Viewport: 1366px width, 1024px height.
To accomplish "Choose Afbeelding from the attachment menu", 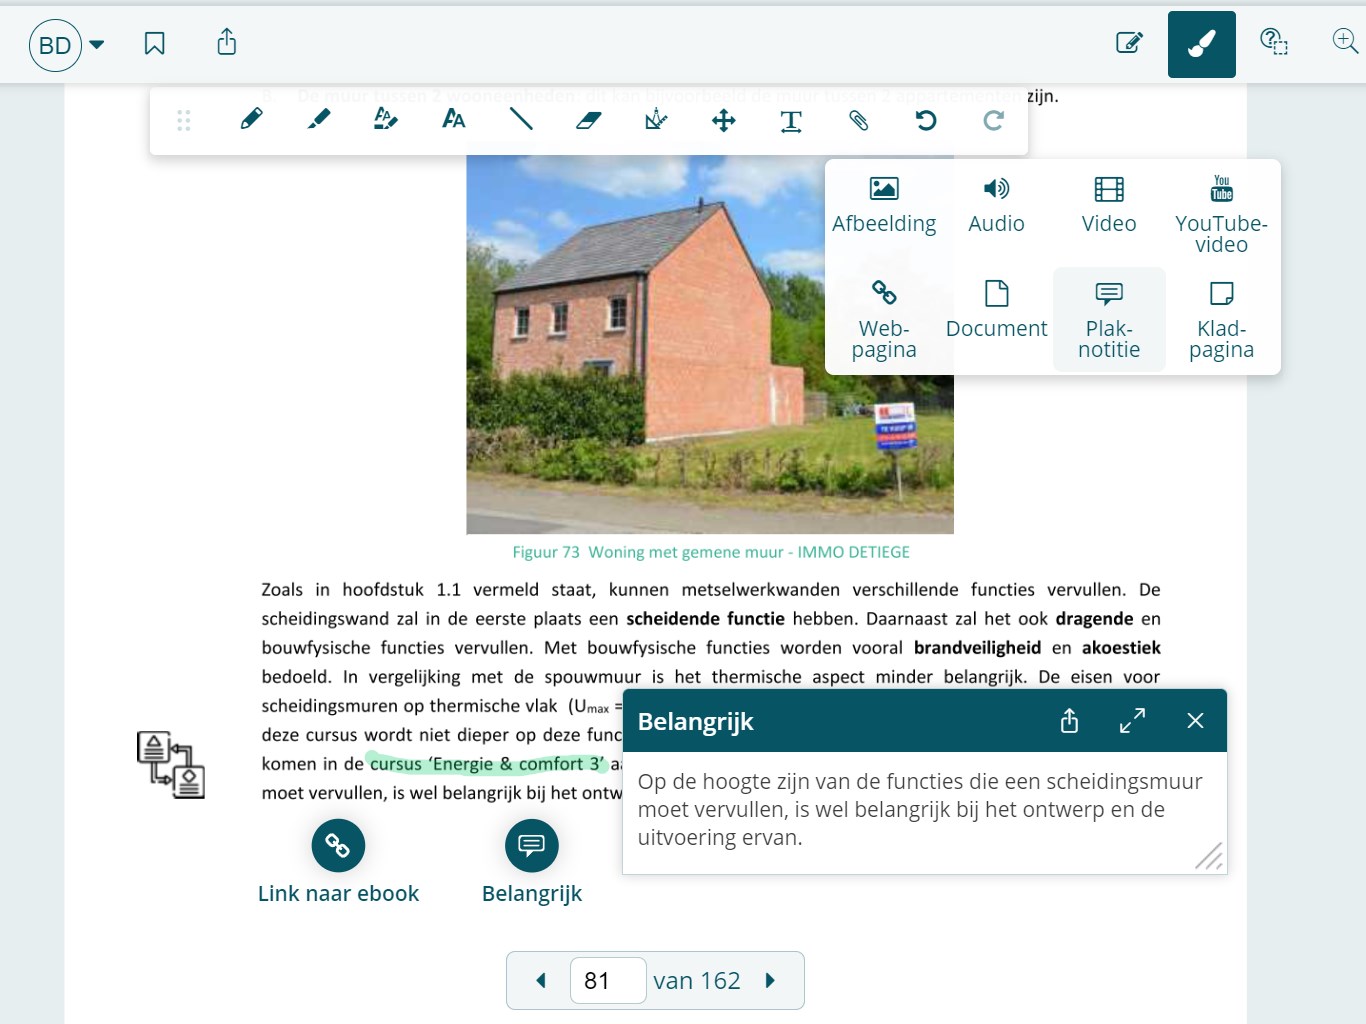I will 884,206.
